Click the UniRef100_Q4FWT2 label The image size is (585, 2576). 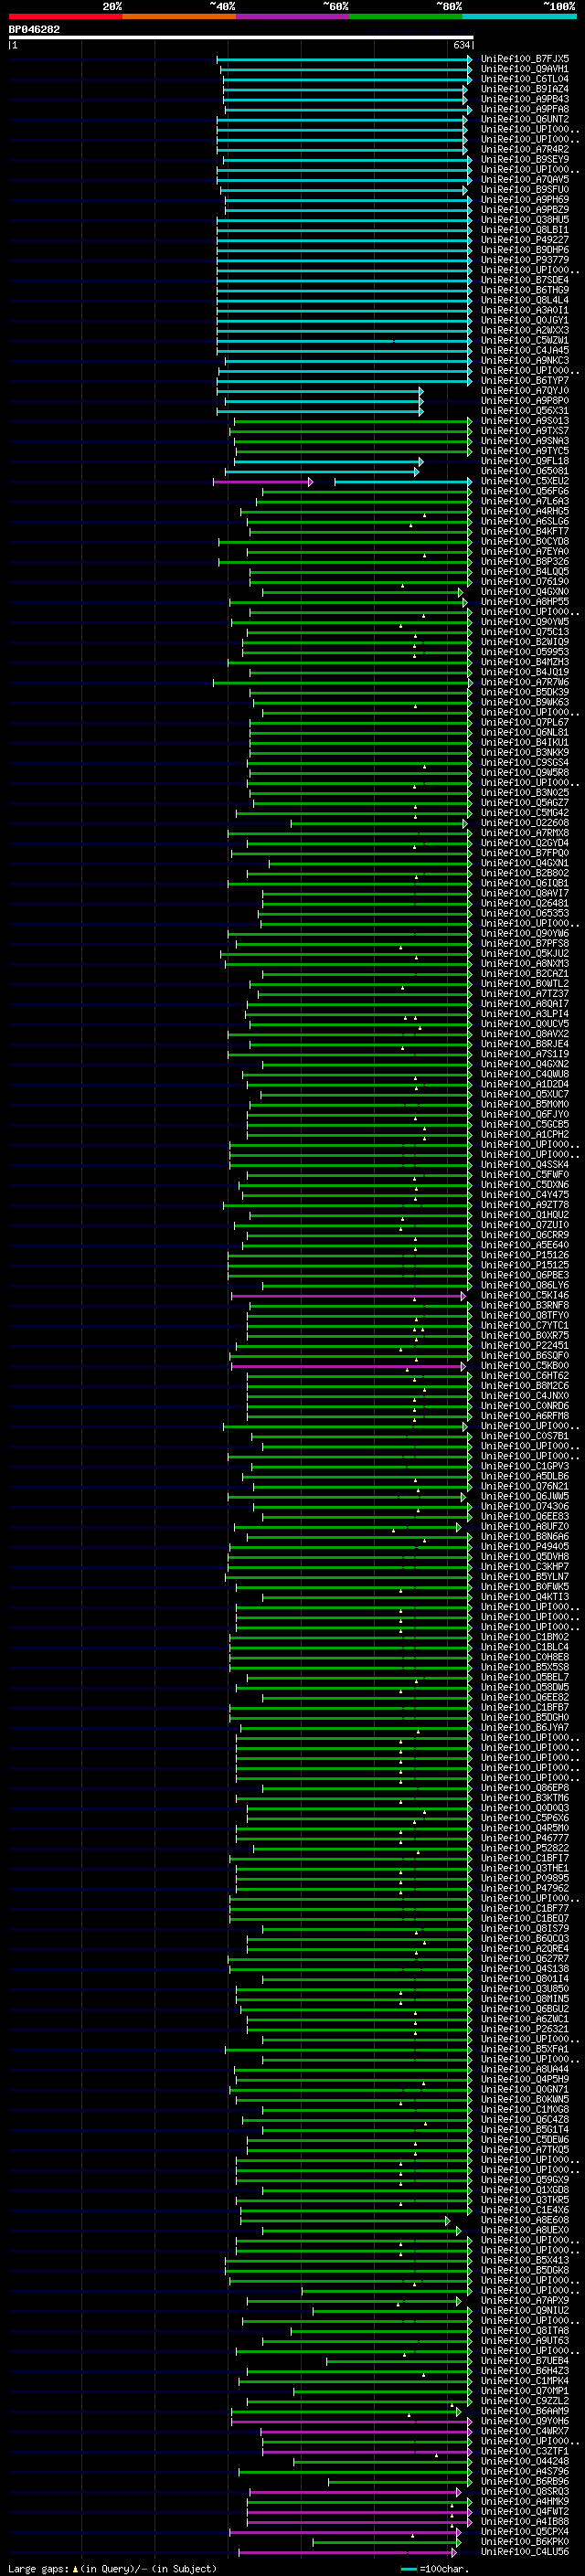point(525,2512)
